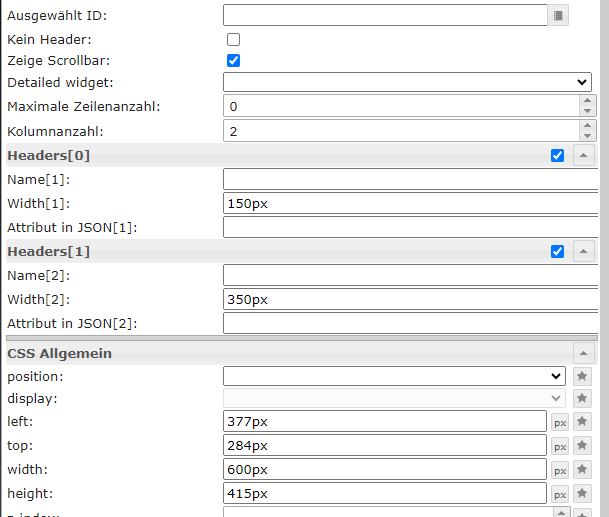Click the star icon for top
The image size is (609, 517).
coord(583,446)
